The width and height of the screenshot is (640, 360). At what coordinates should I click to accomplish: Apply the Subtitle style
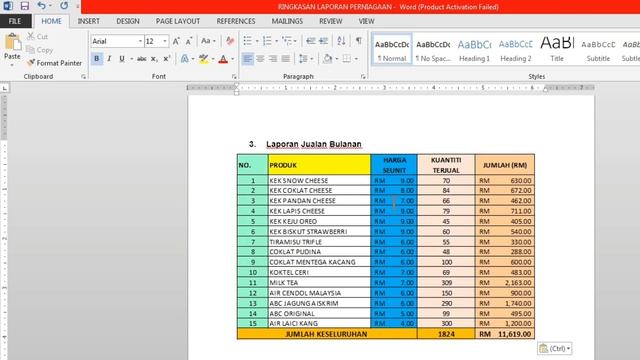[598, 49]
